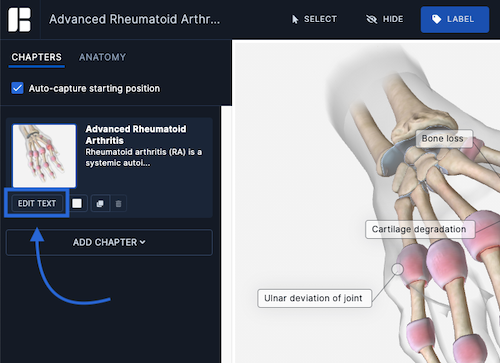Open the white background color swatch
The image size is (500, 363).
coord(77,203)
